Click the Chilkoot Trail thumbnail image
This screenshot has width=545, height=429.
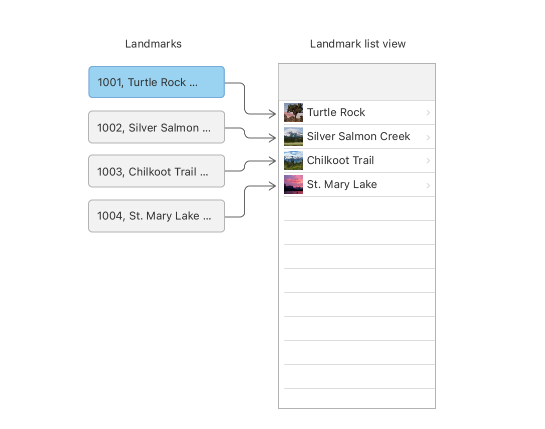[293, 160]
